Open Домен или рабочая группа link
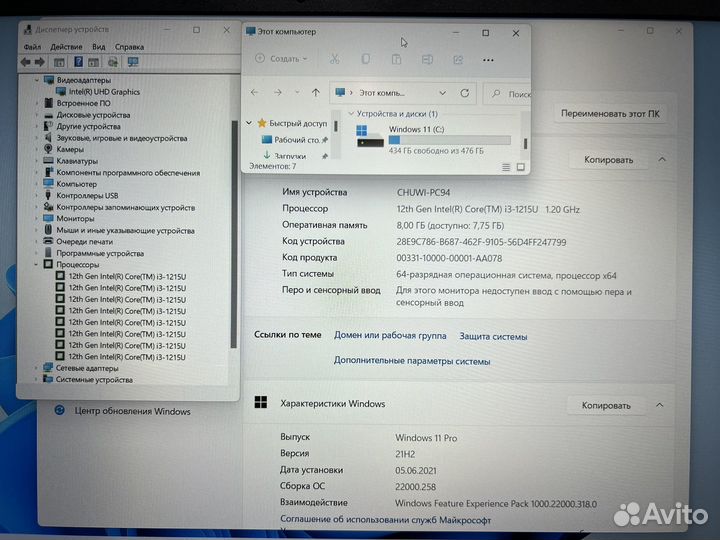The width and height of the screenshot is (720, 540). pos(390,336)
